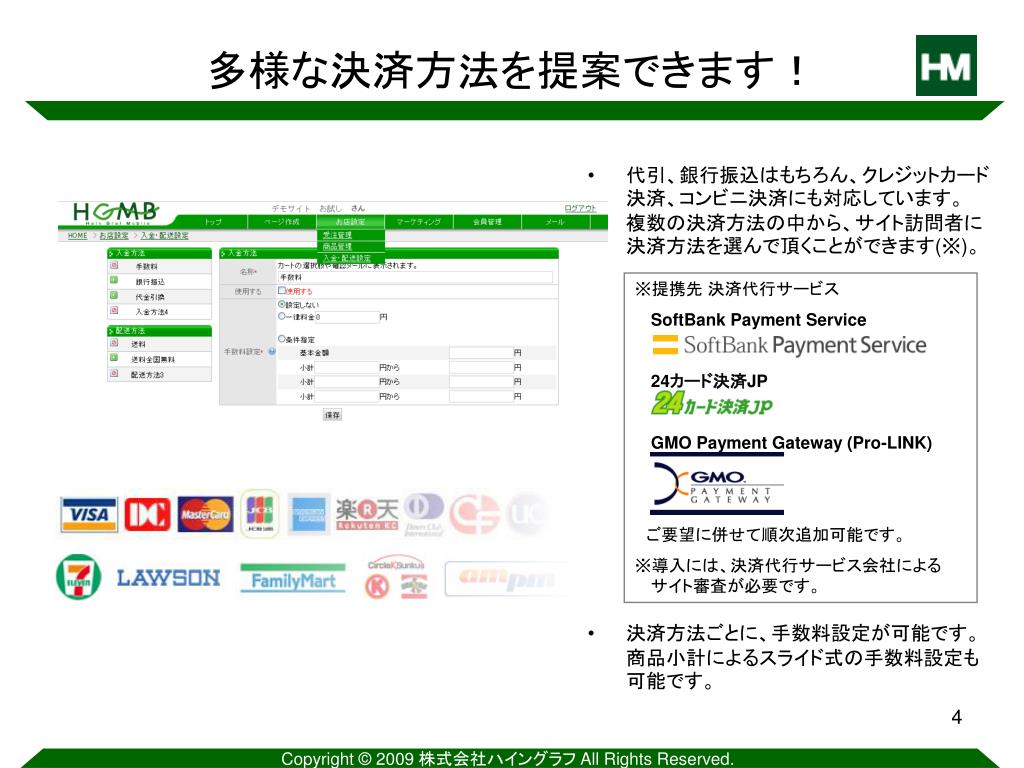Click the 配送方法 sidebar panel header
The width and height of the screenshot is (1024, 768).
[159, 330]
